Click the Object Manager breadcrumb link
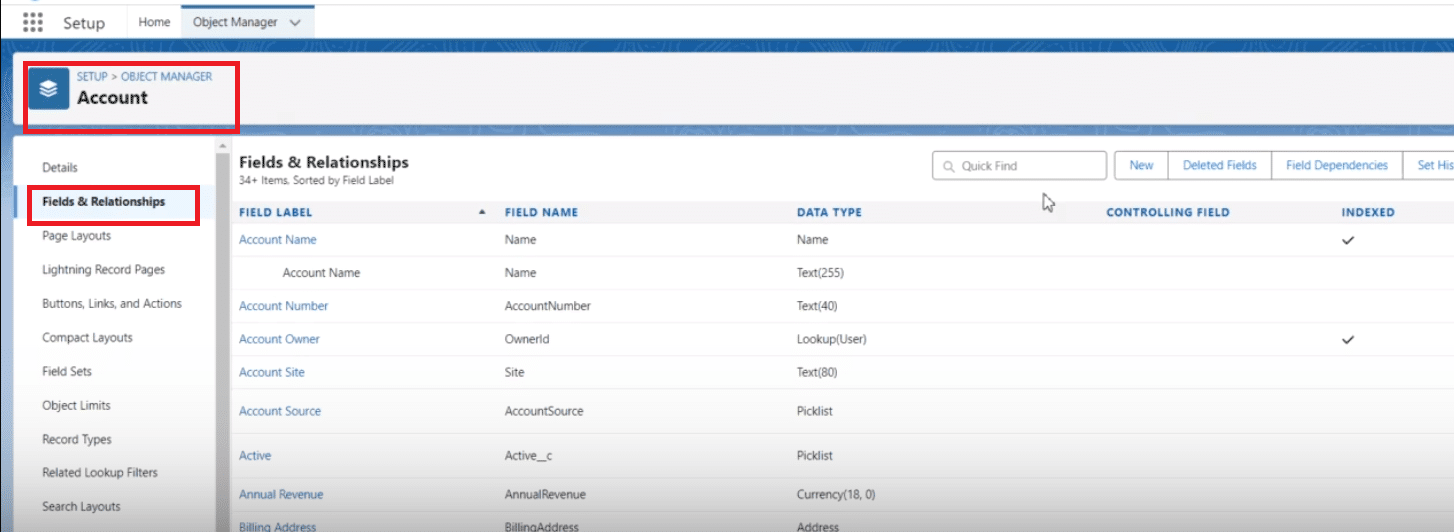 click(166, 76)
